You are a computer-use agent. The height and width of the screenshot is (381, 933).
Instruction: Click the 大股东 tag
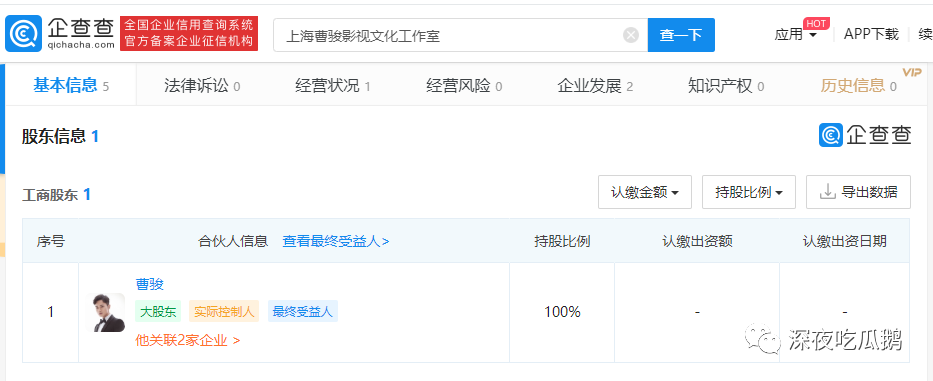(x=158, y=311)
